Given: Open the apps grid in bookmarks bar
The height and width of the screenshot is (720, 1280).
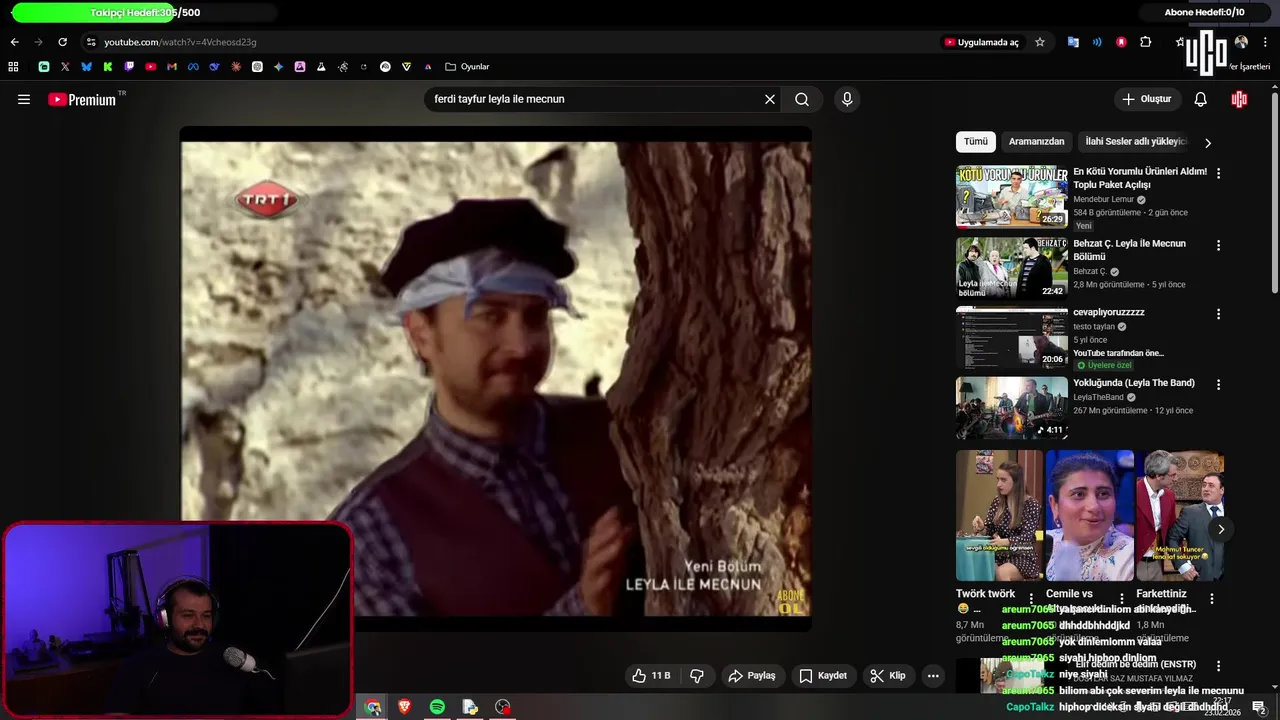Looking at the screenshot, I should coord(13,67).
